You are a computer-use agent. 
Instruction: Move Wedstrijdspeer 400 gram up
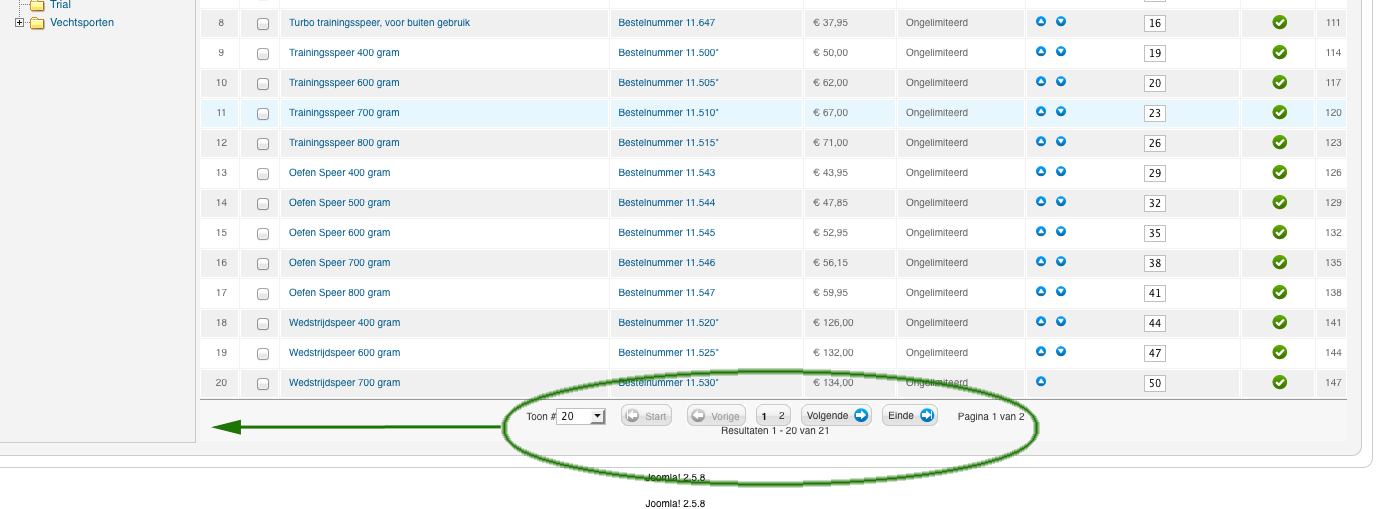tap(1040, 321)
